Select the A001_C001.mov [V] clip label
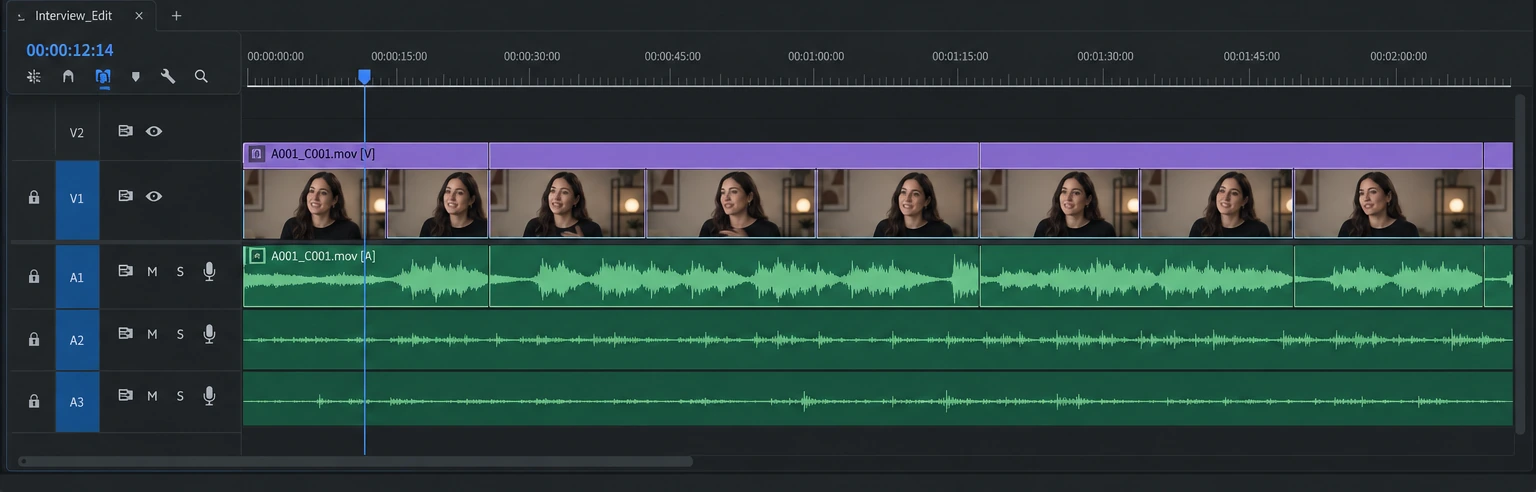The image size is (1536, 492). click(x=323, y=154)
